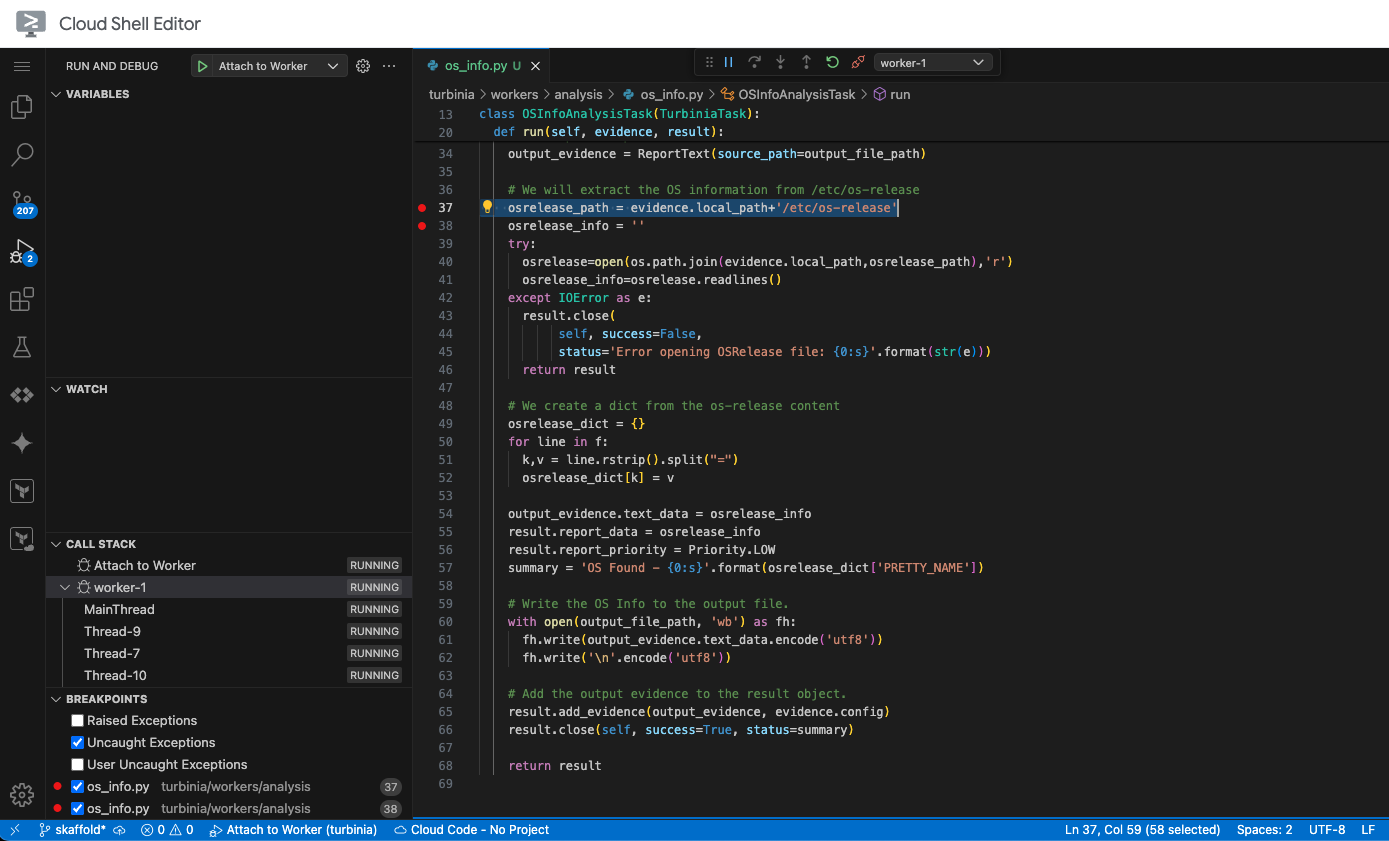Disconnect the debugger
1389x841 pixels.
(858, 62)
